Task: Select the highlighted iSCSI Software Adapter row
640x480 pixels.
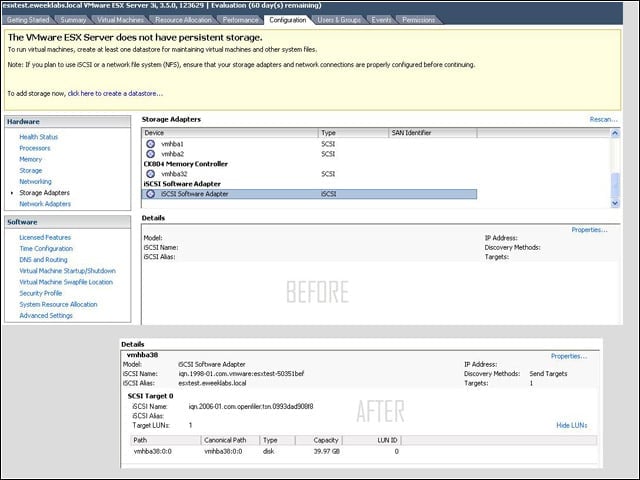Action: tap(309, 194)
